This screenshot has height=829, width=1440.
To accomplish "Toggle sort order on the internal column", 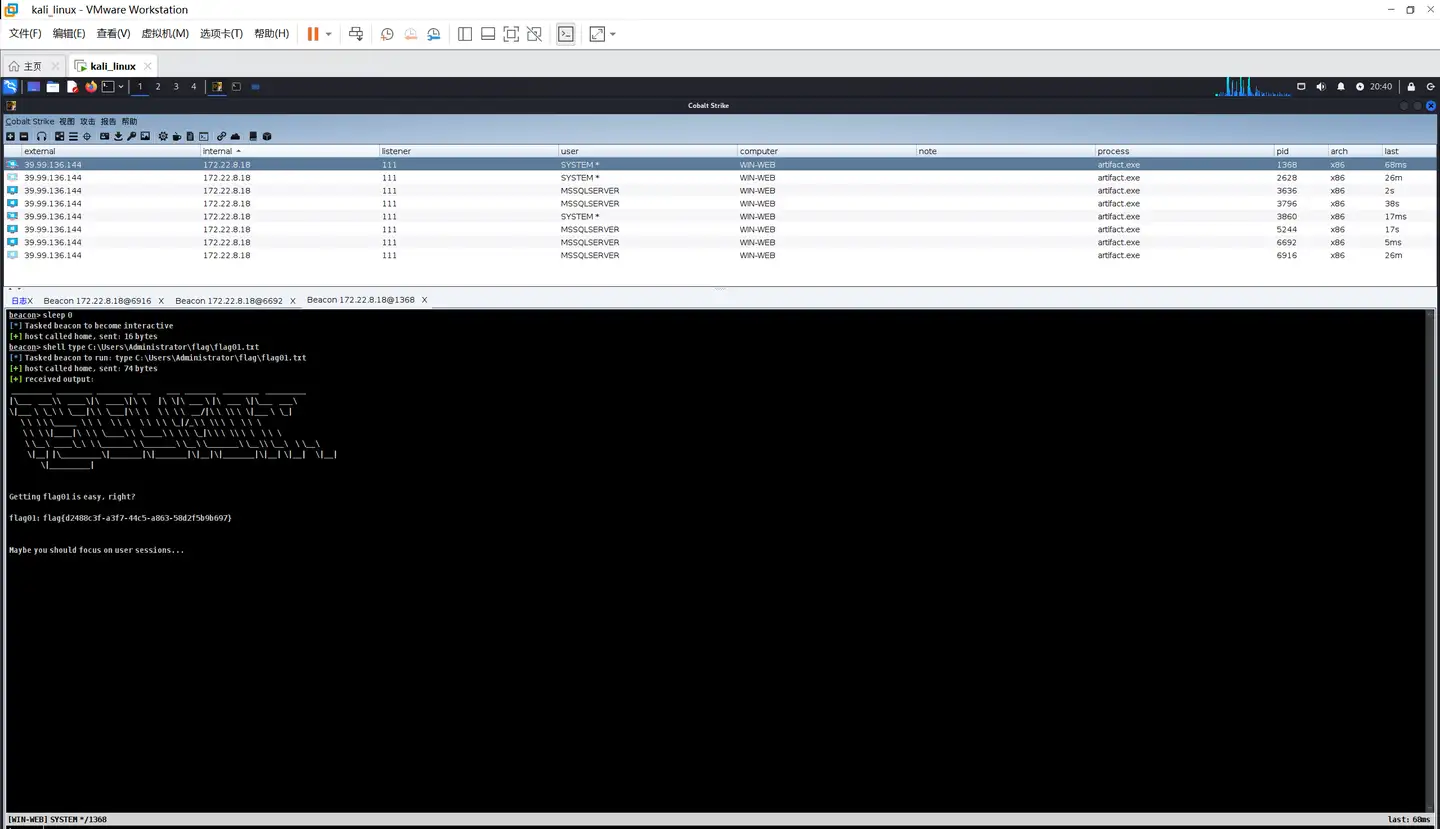I will [x=289, y=151].
